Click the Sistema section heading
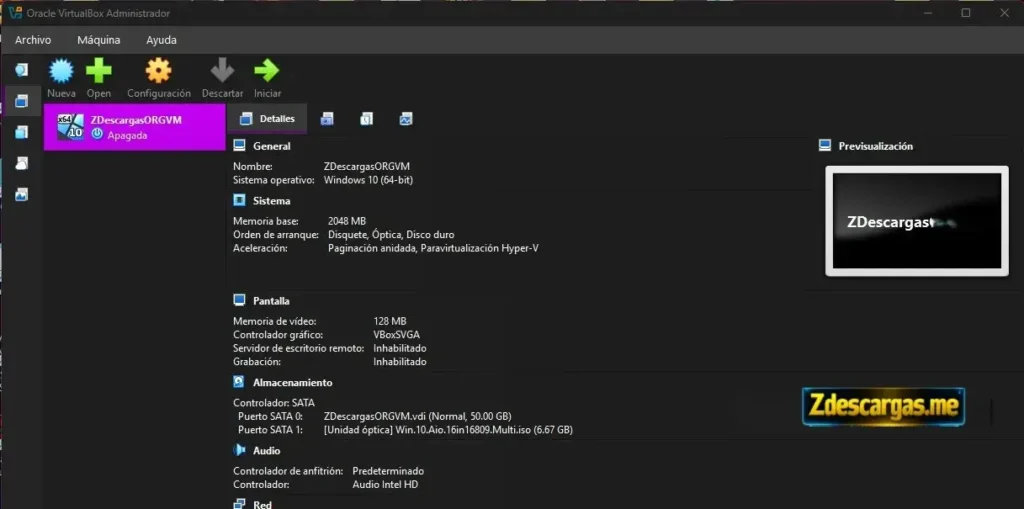 (272, 201)
